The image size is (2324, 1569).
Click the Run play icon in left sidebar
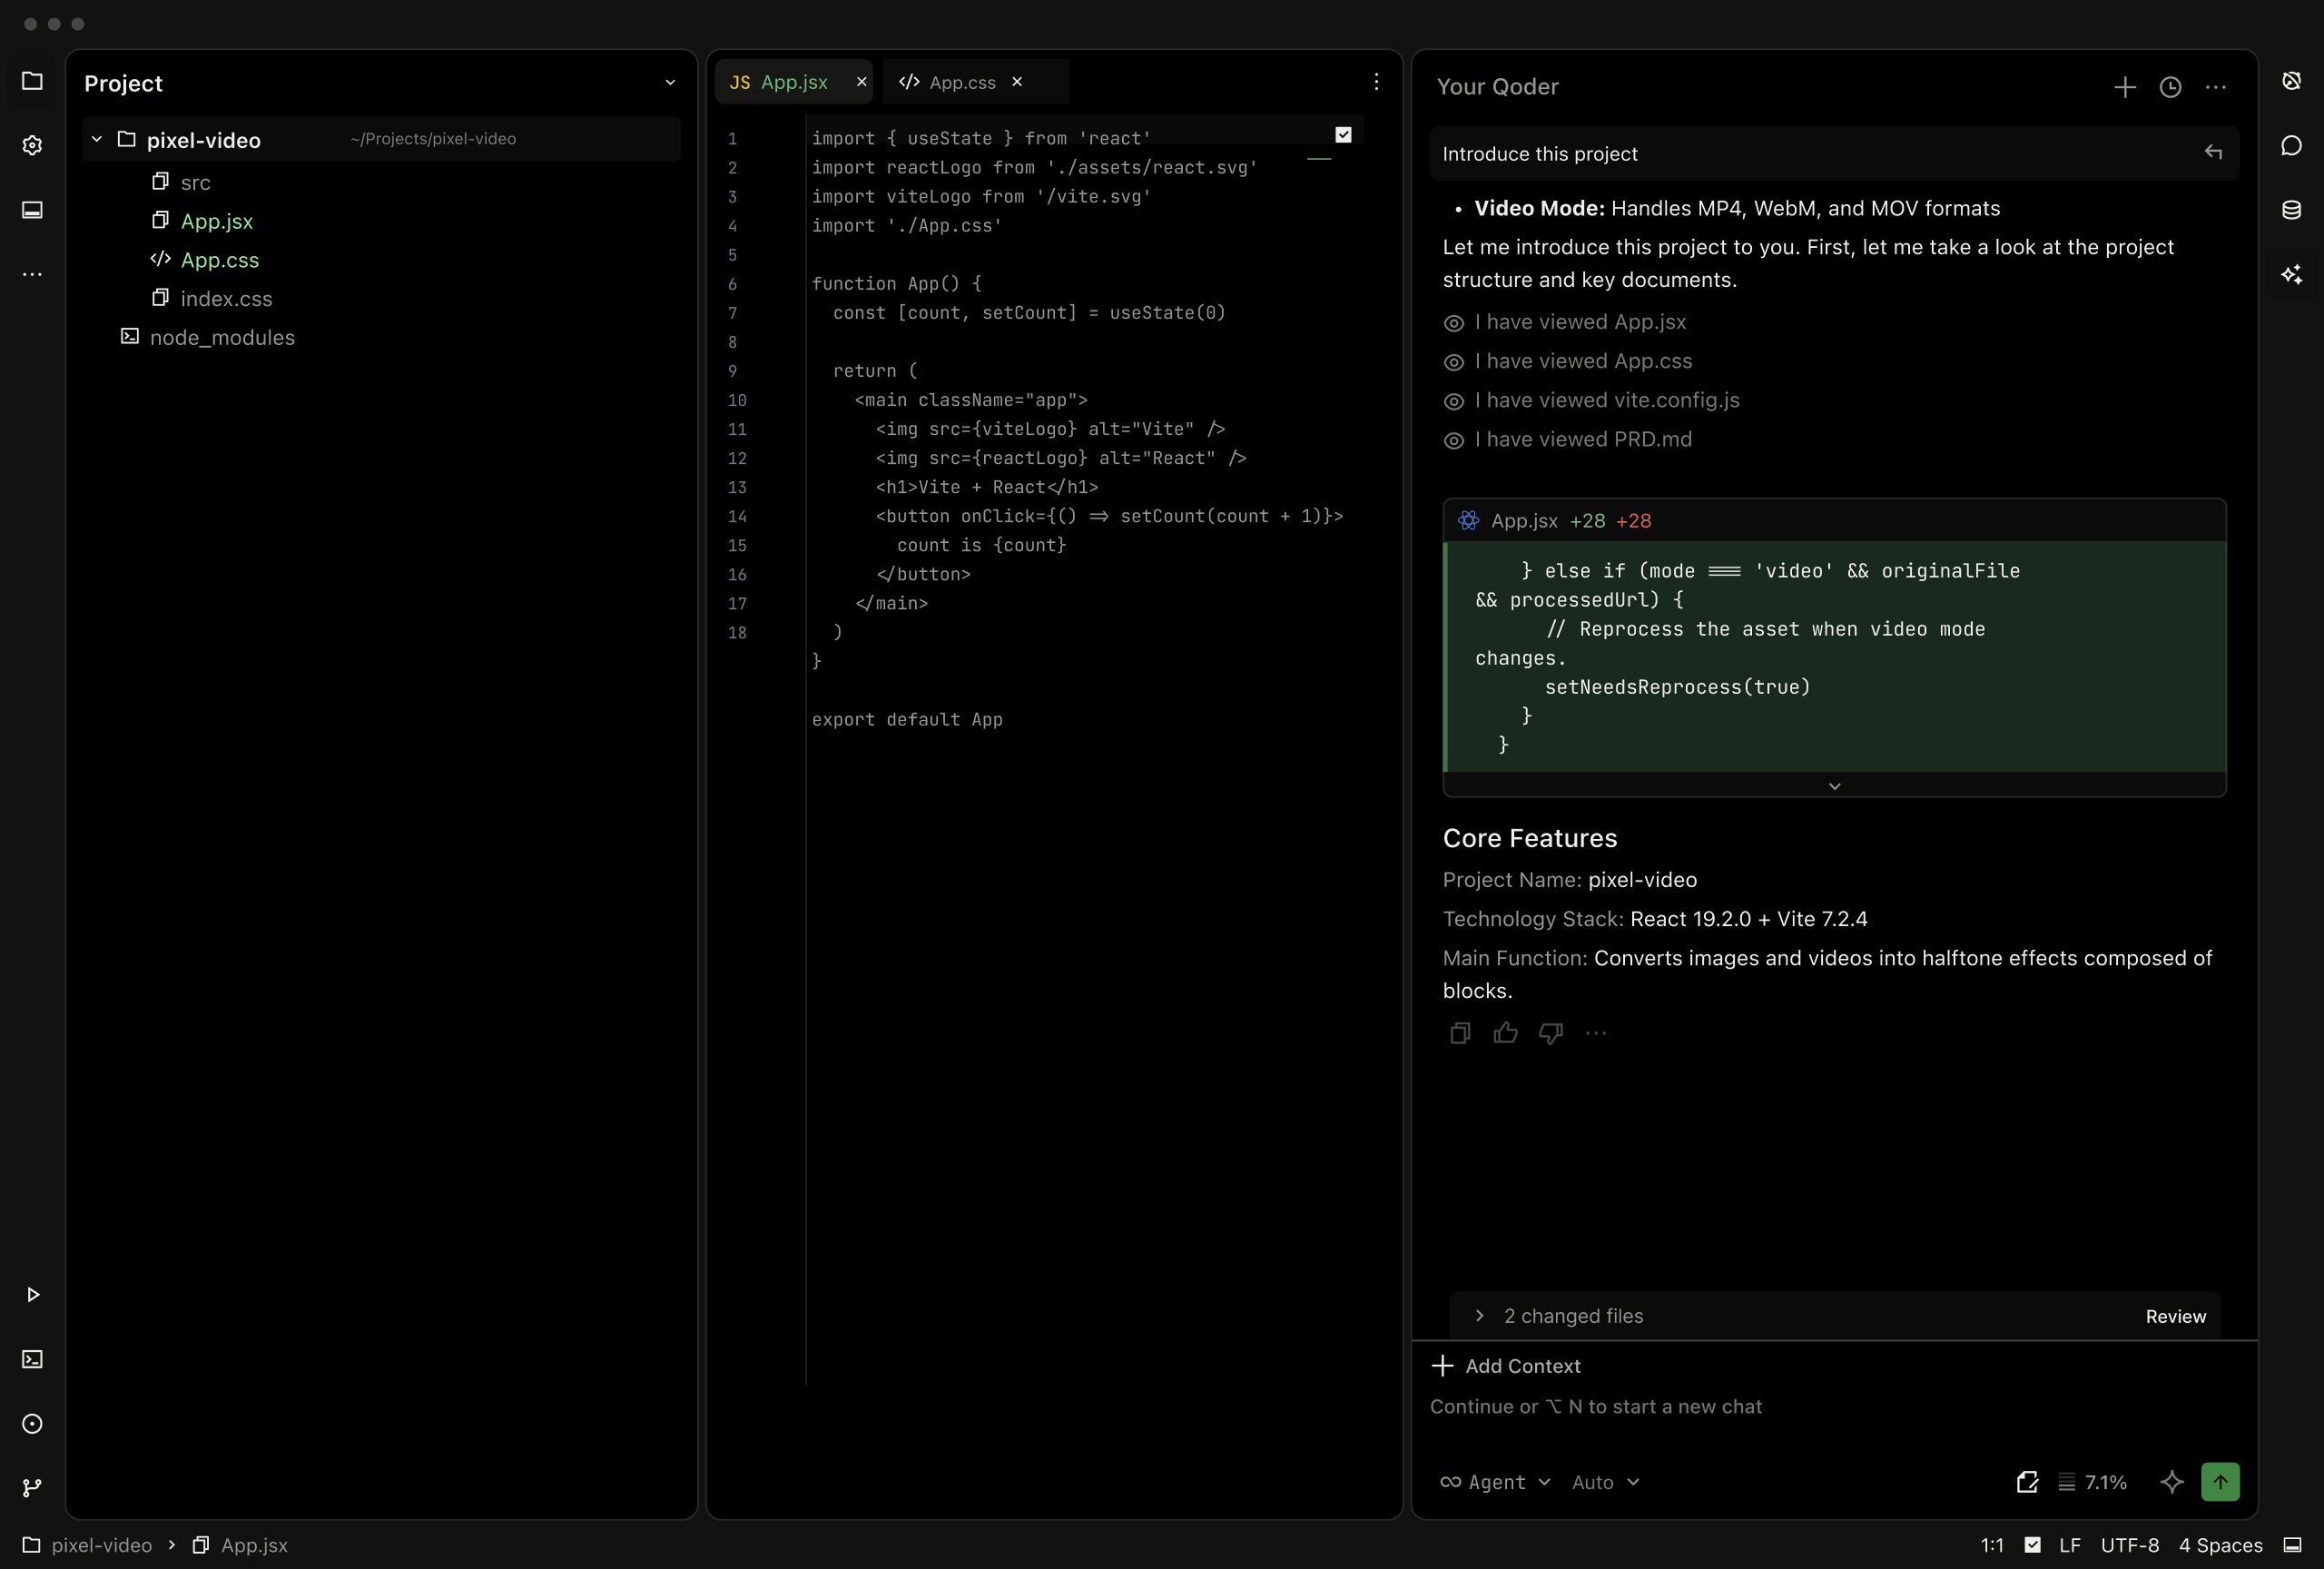pos(32,1295)
